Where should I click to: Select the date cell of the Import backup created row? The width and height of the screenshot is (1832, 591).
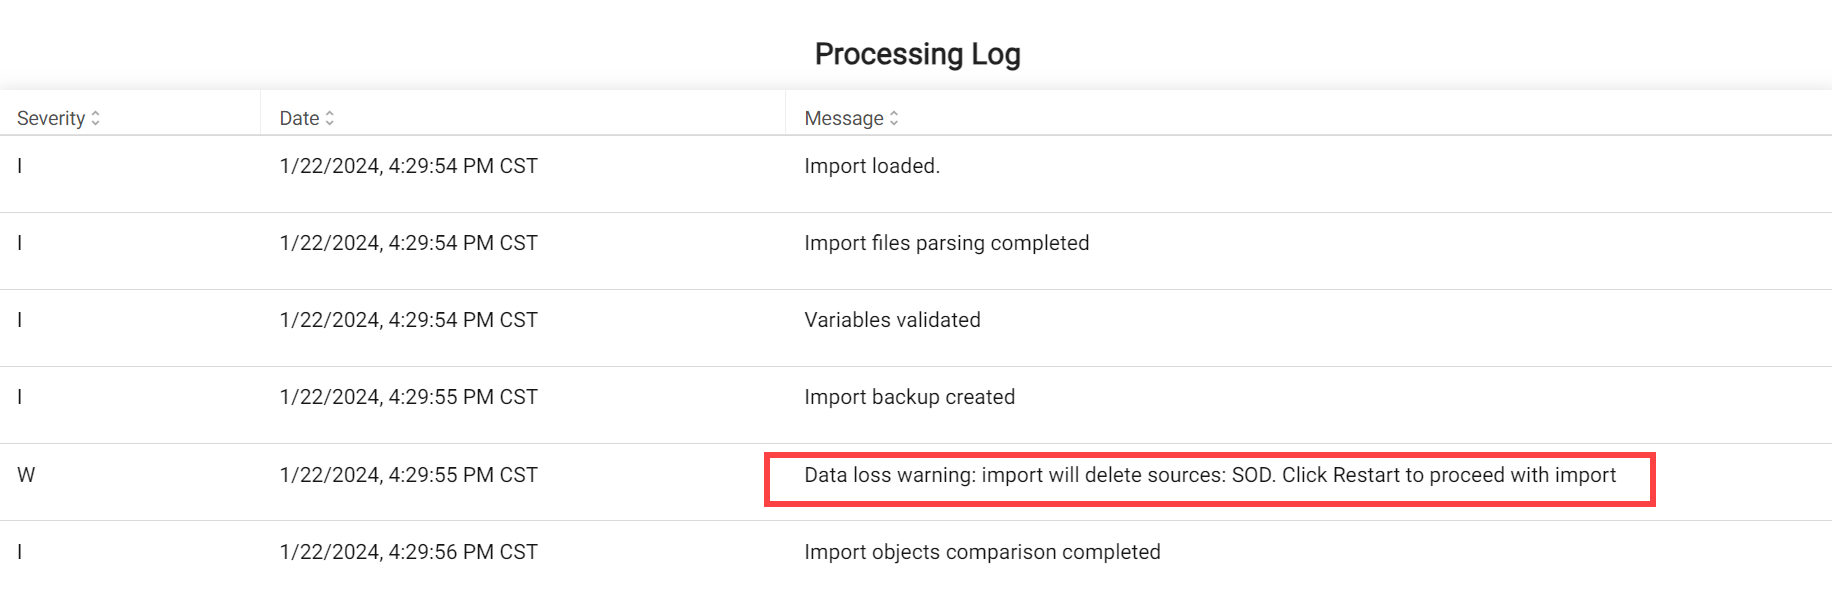coord(408,397)
